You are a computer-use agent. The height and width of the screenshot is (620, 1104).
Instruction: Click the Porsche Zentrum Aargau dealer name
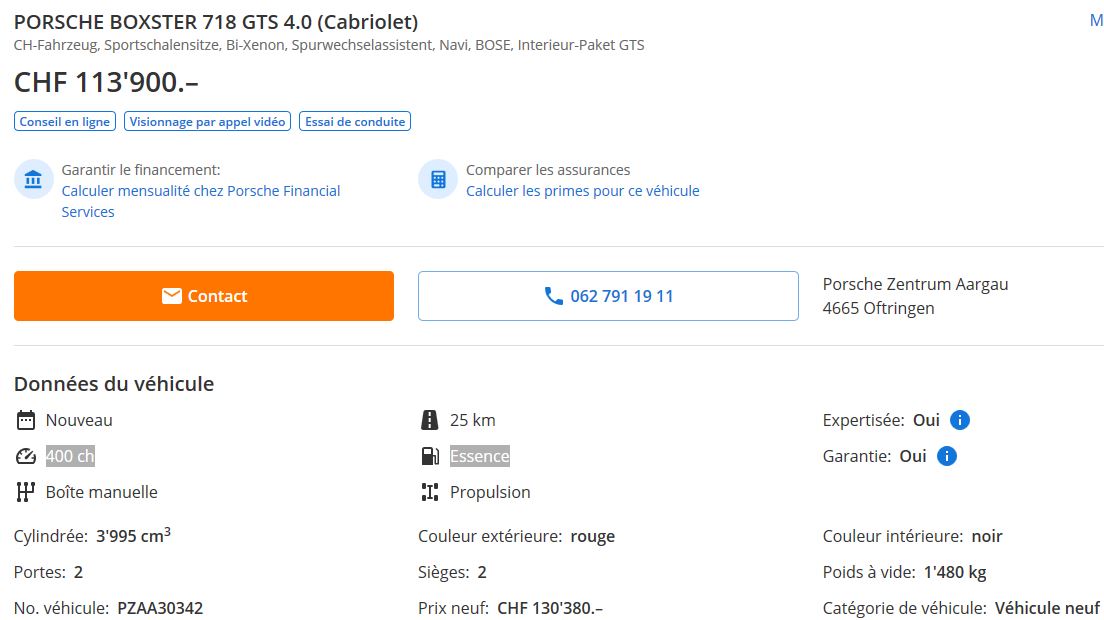915,284
